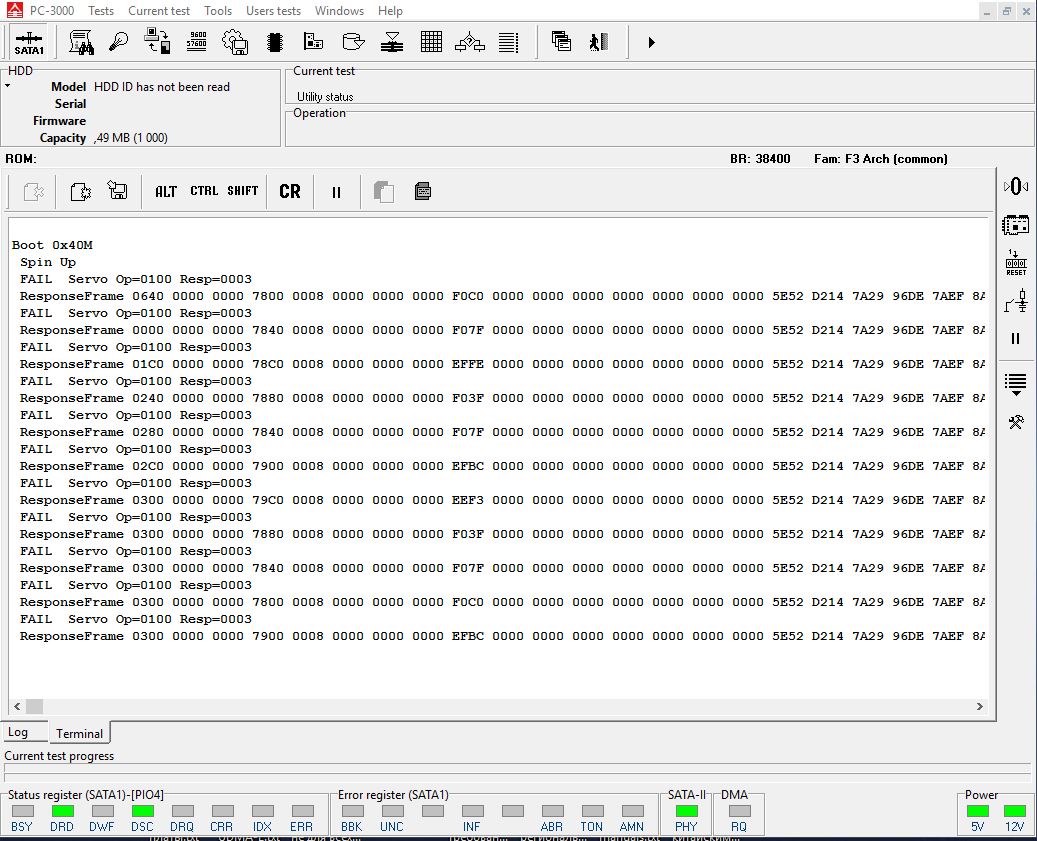Screen dimensions: 1037x841
Task: Open the 9600/57600 baud rate icon
Action: point(196,41)
